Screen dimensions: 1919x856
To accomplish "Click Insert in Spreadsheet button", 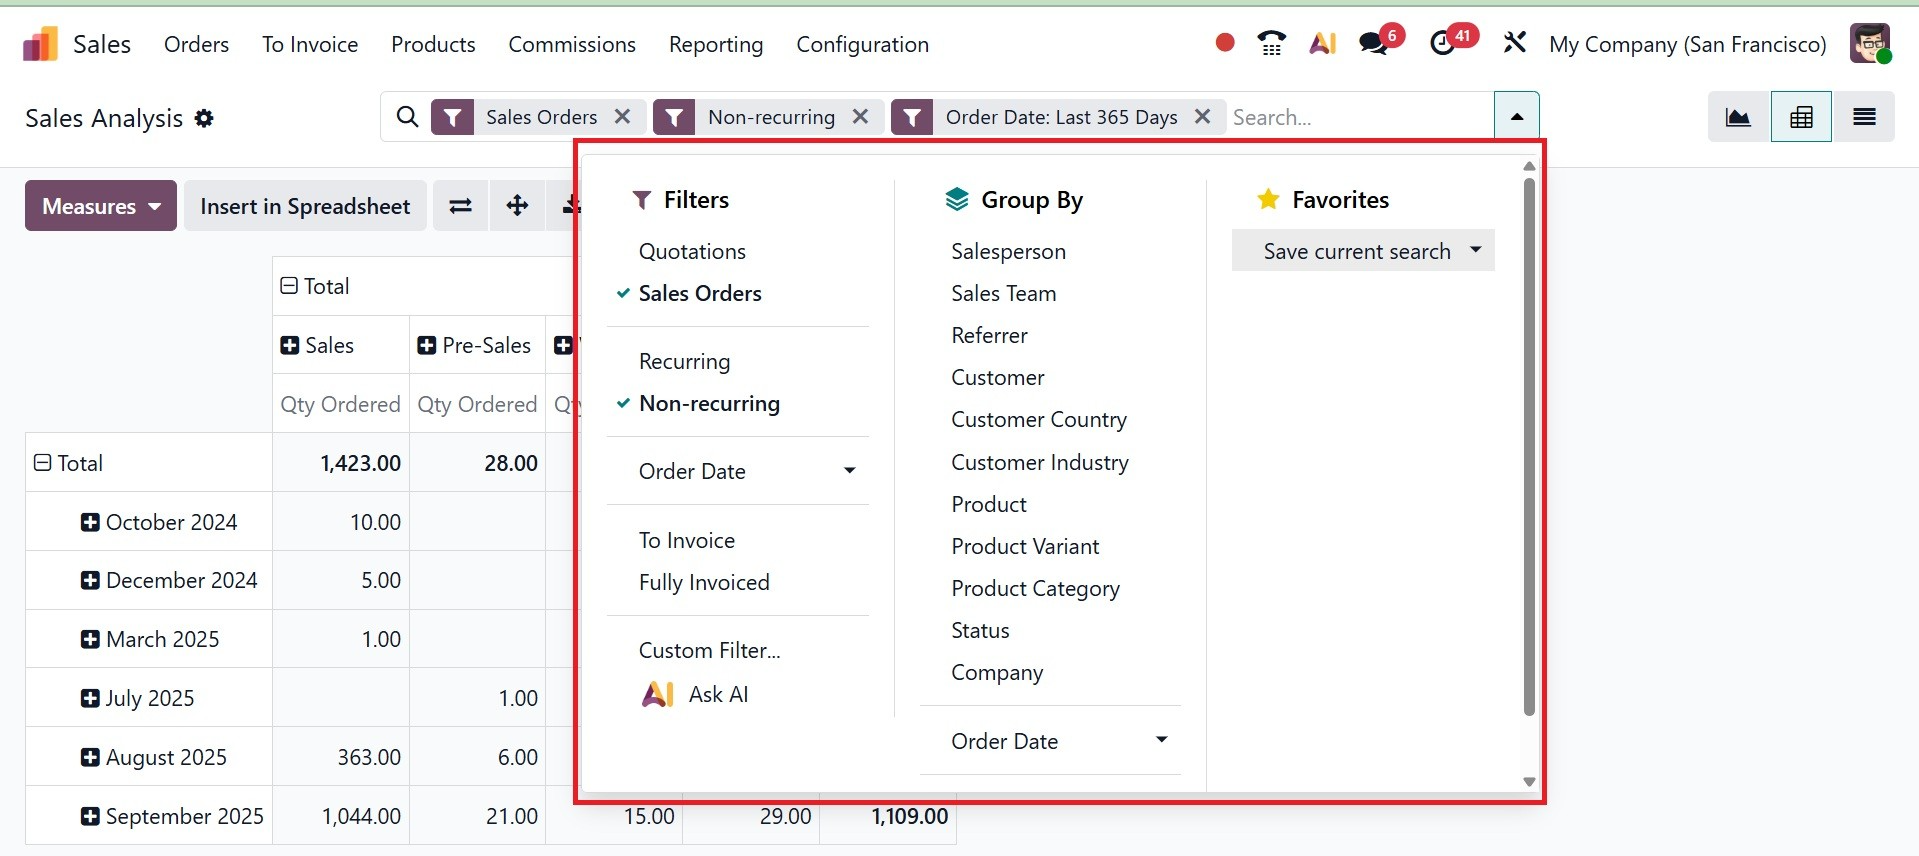I will [305, 206].
